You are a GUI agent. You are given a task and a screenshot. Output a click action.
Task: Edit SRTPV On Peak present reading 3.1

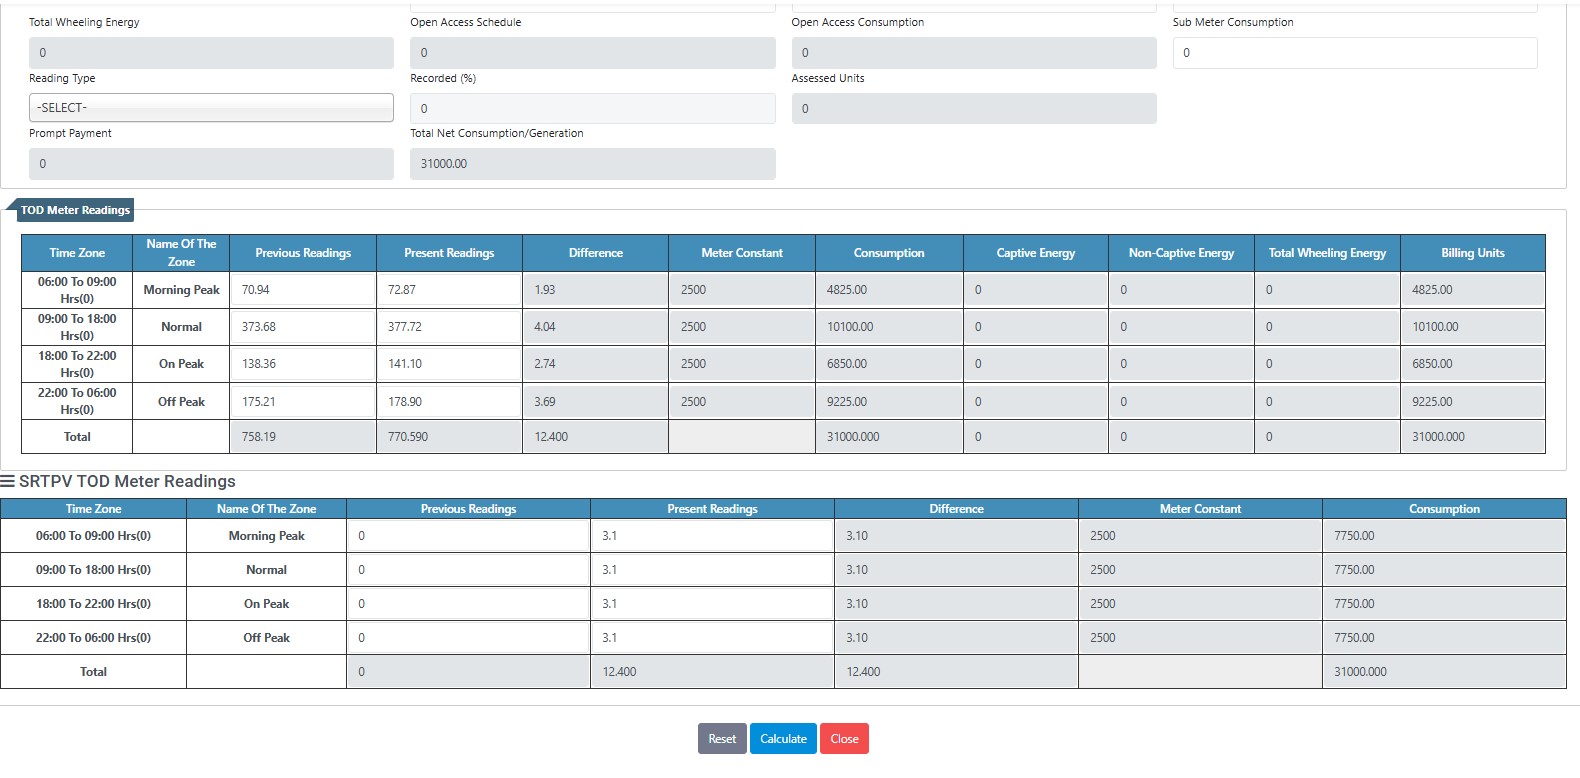pos(712,604)
